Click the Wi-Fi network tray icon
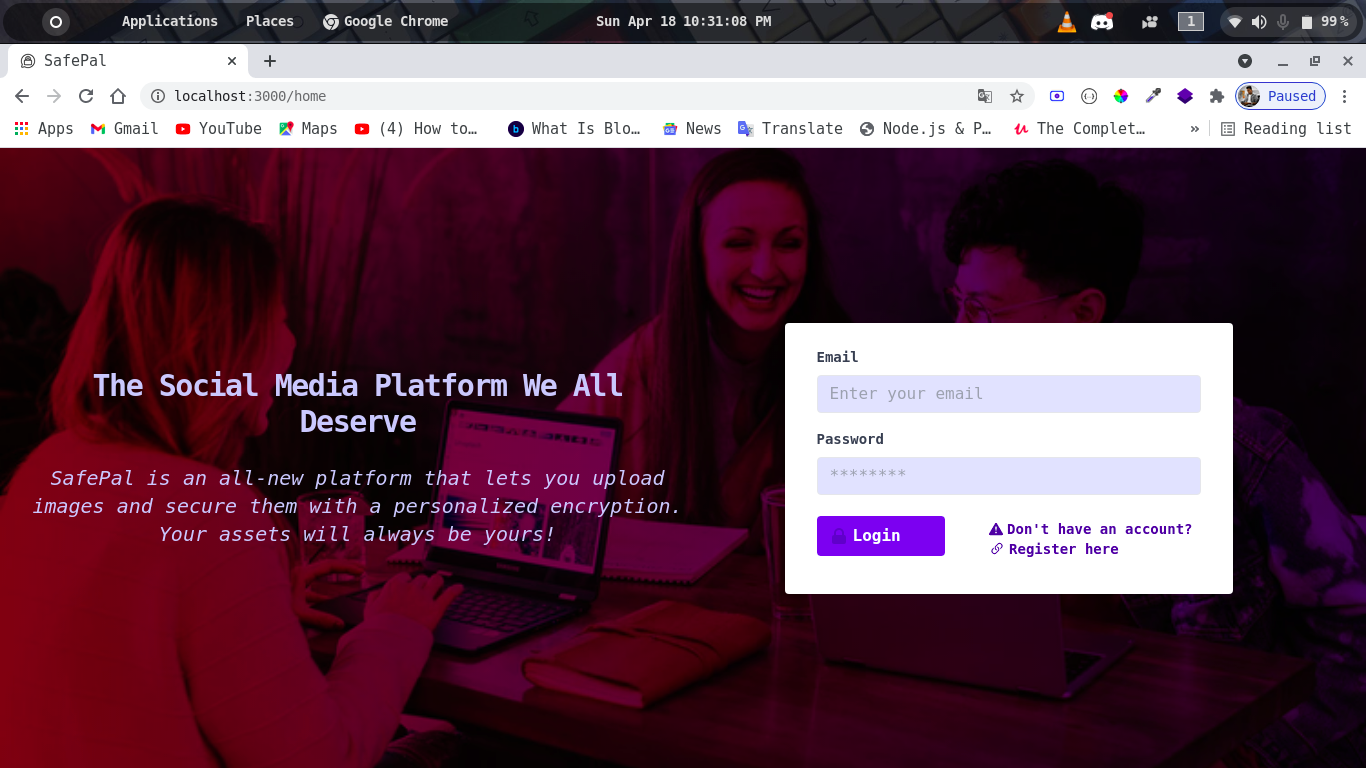This screenshot has height=768, width=1366. pyautogui.click(x=1235, y=22)
